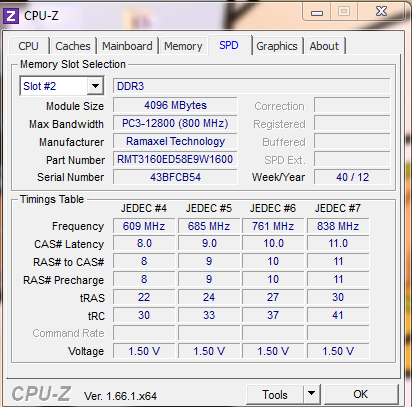Click the 761 MHz frequency cell
The width and height of the screenshot is (412, 407).
tap(273, 226)
